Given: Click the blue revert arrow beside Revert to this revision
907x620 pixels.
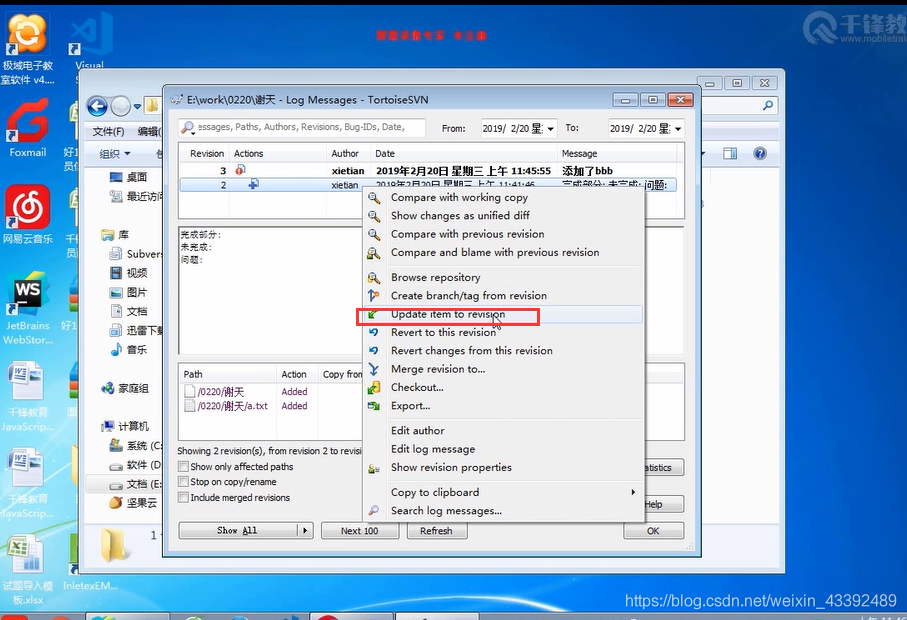Looking at the screenshot, I should (374, 333).
